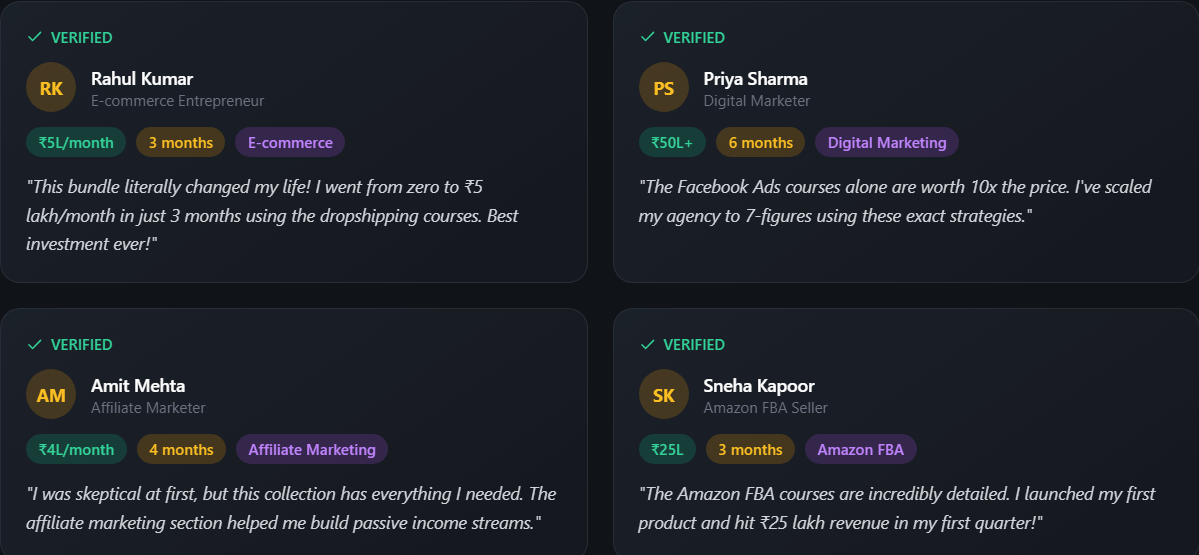Screen dimensions: 1199x555
Task: Click the 6 months duration badge
Action: 760,142
